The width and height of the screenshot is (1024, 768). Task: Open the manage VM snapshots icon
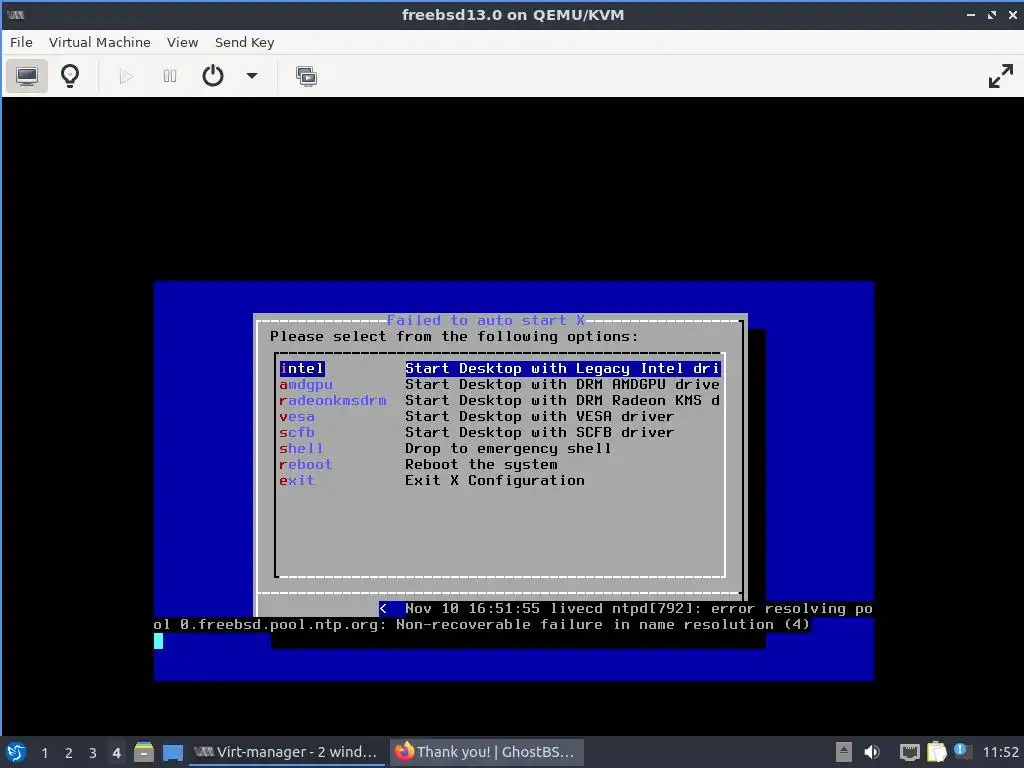(x=306, y=76)
